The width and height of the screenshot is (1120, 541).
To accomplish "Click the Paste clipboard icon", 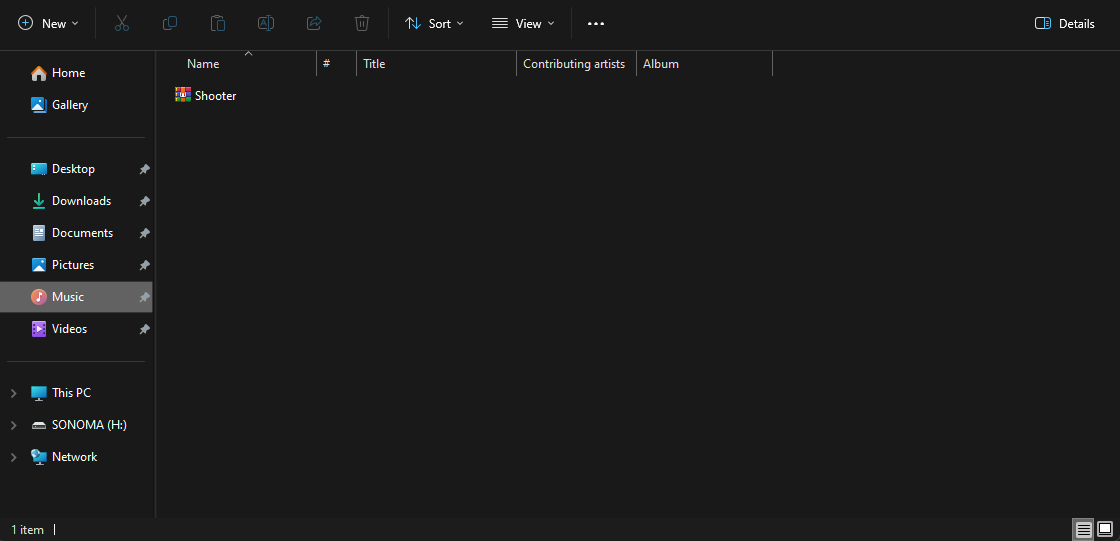I will (218, 23).
